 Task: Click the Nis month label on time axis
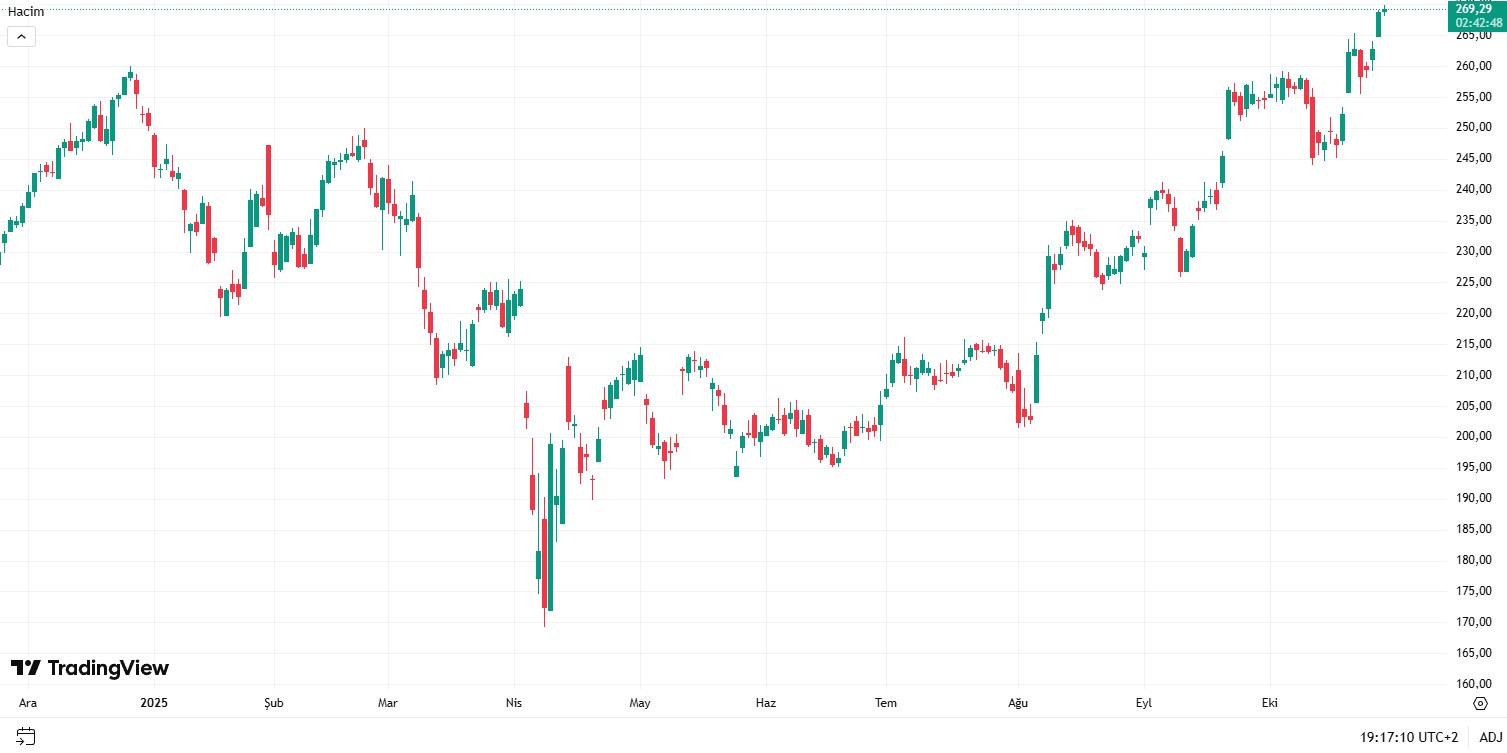(514, 703)
